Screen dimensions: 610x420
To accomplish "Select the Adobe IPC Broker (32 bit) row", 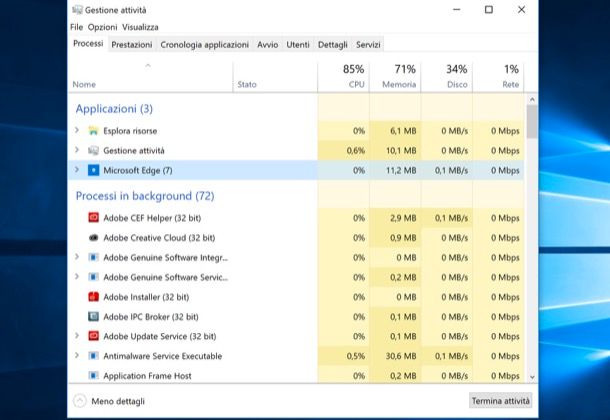I will click(296, 317).
